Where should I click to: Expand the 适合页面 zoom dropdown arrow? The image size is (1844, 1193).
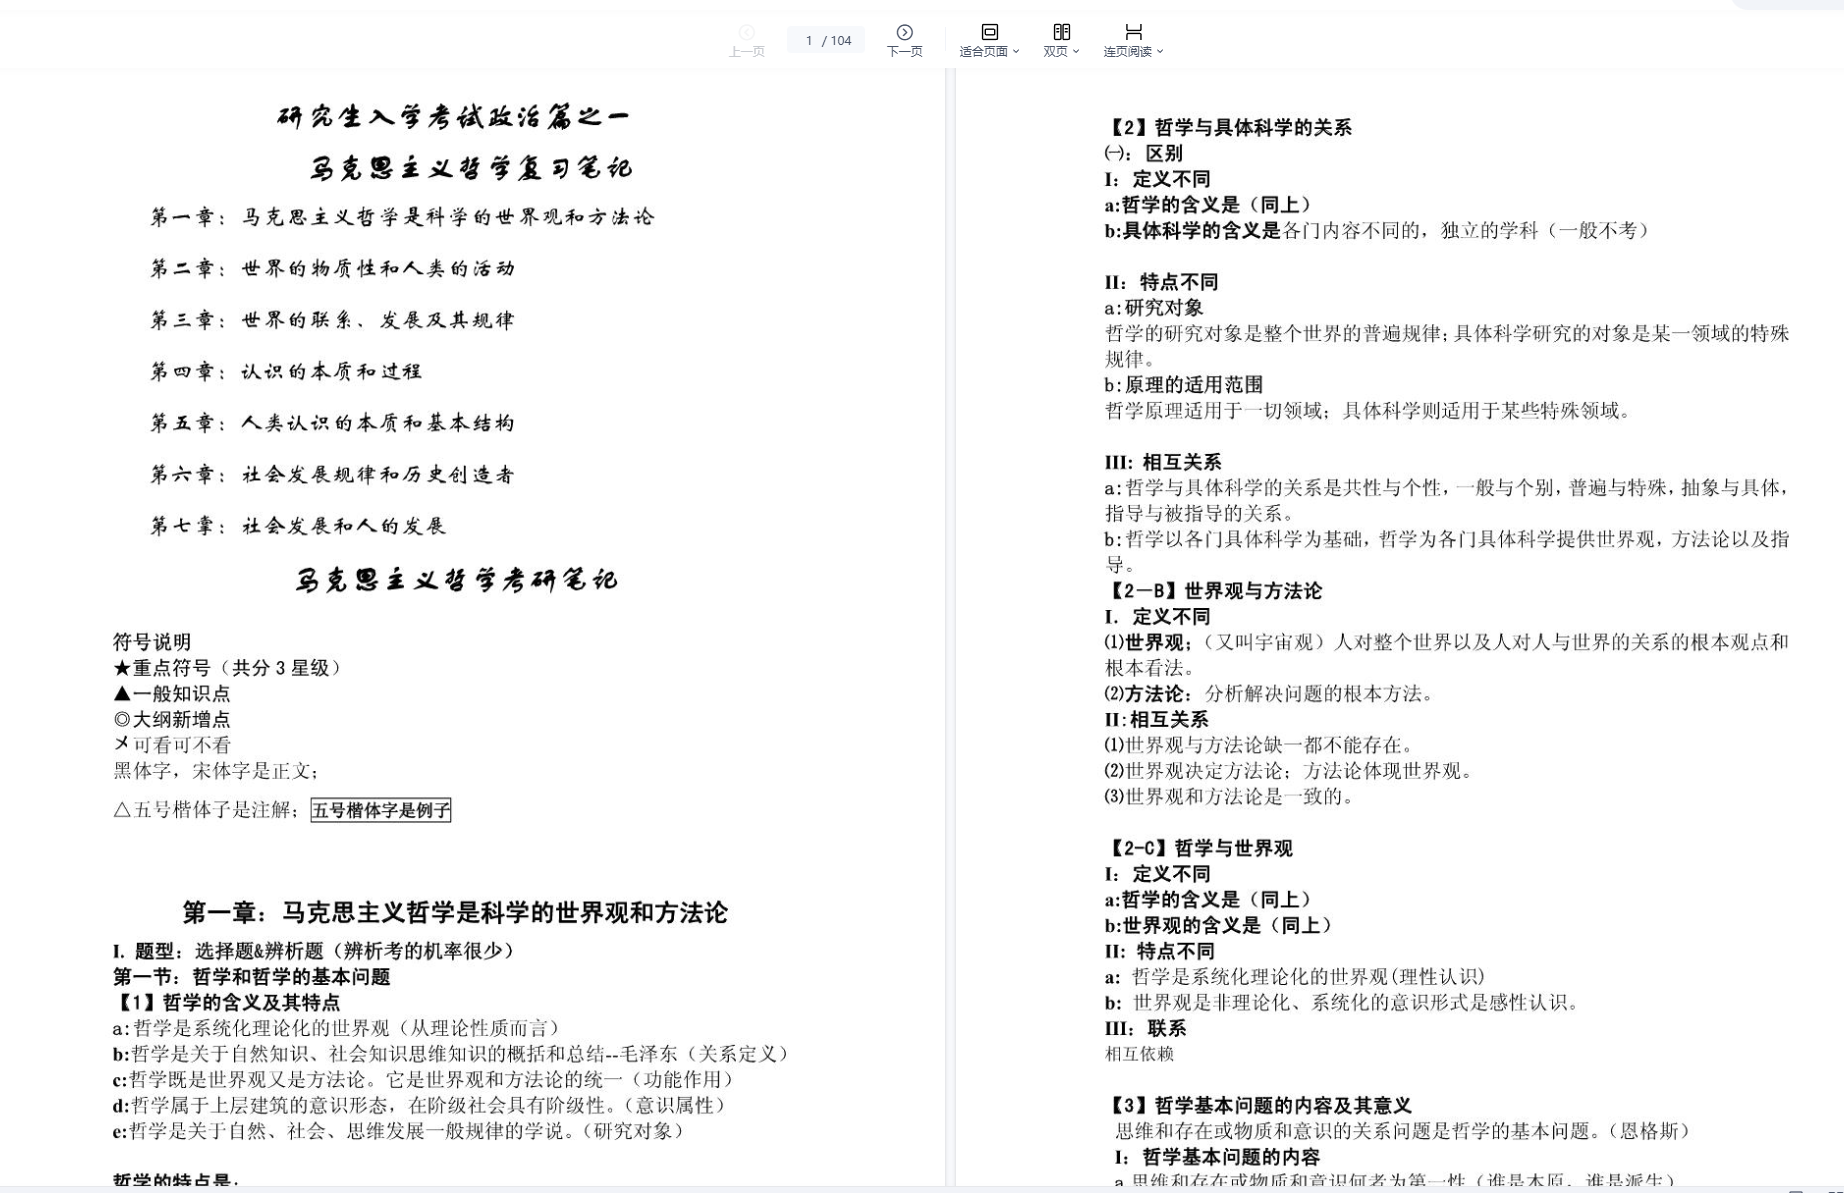click(1016, 52)
